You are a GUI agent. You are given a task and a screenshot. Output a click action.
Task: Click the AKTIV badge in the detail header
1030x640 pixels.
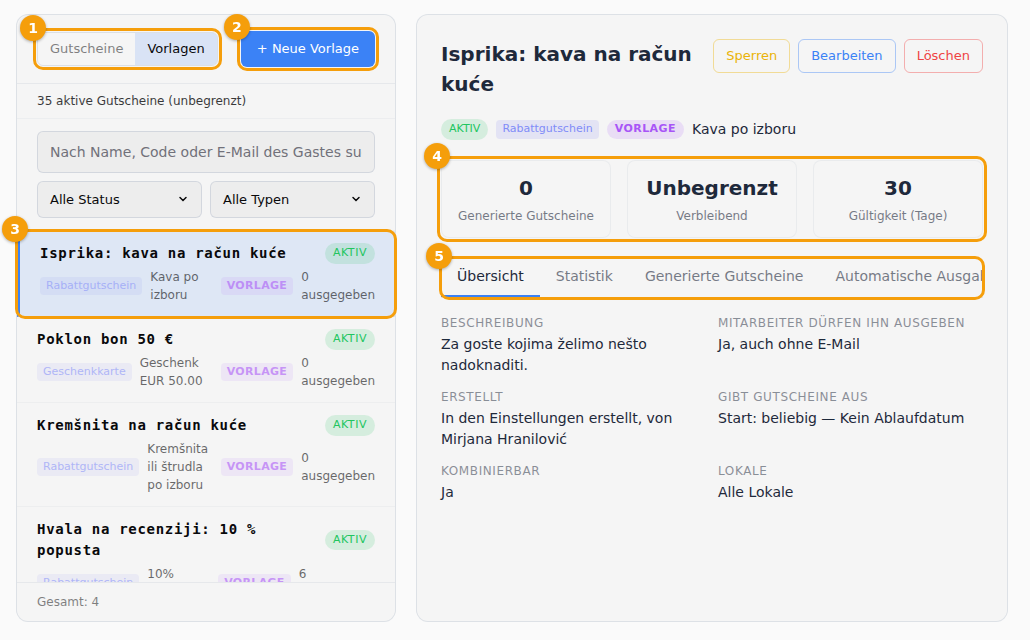(x=464, y=129)
